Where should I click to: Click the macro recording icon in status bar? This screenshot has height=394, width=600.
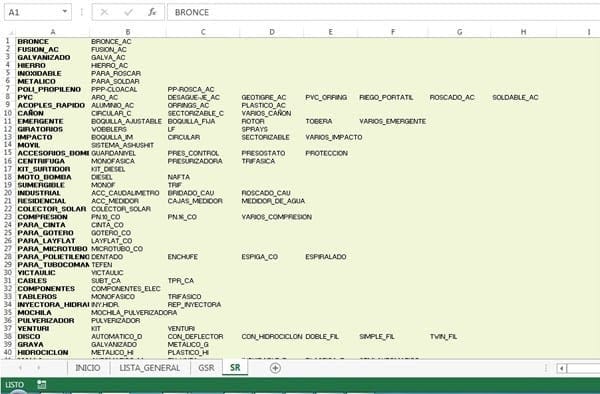[x=41, y=384]
